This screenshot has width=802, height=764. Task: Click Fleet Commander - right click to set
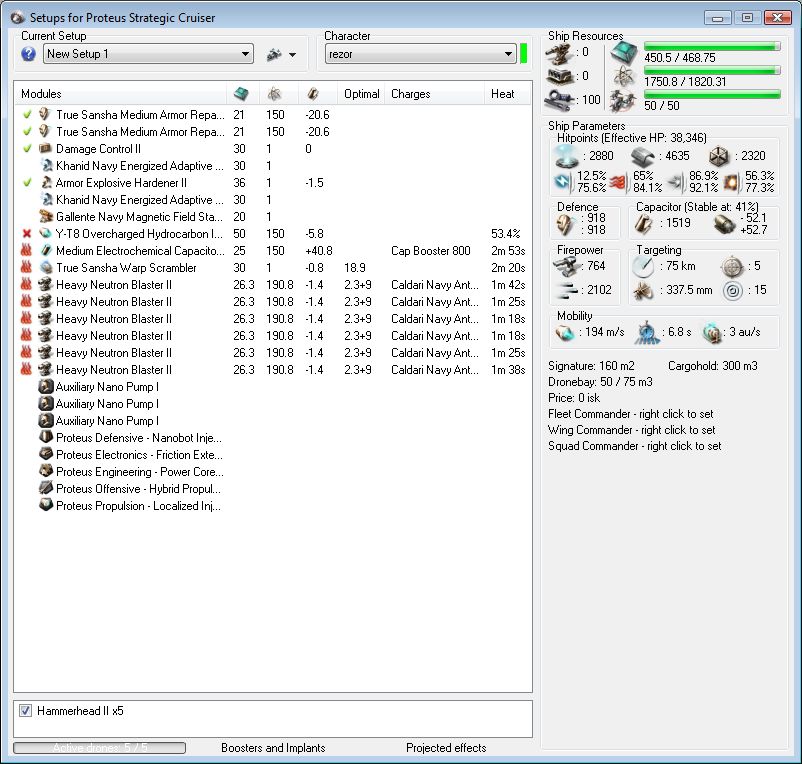[x=630, y=414]
